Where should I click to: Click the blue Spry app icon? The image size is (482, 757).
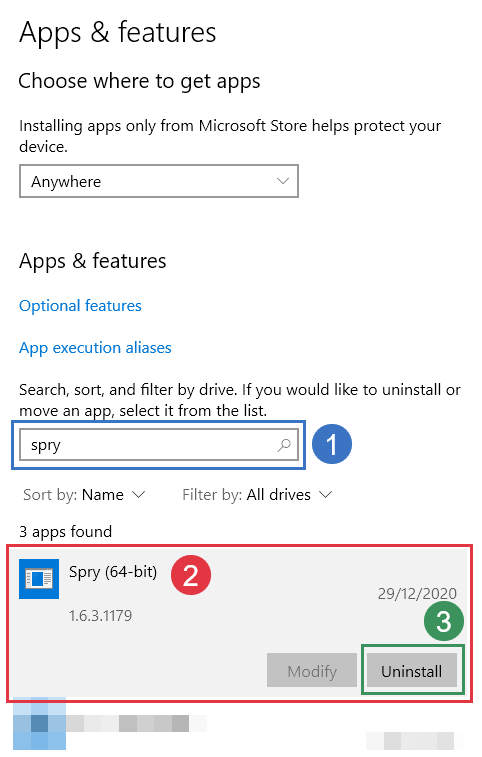point(39,579)
